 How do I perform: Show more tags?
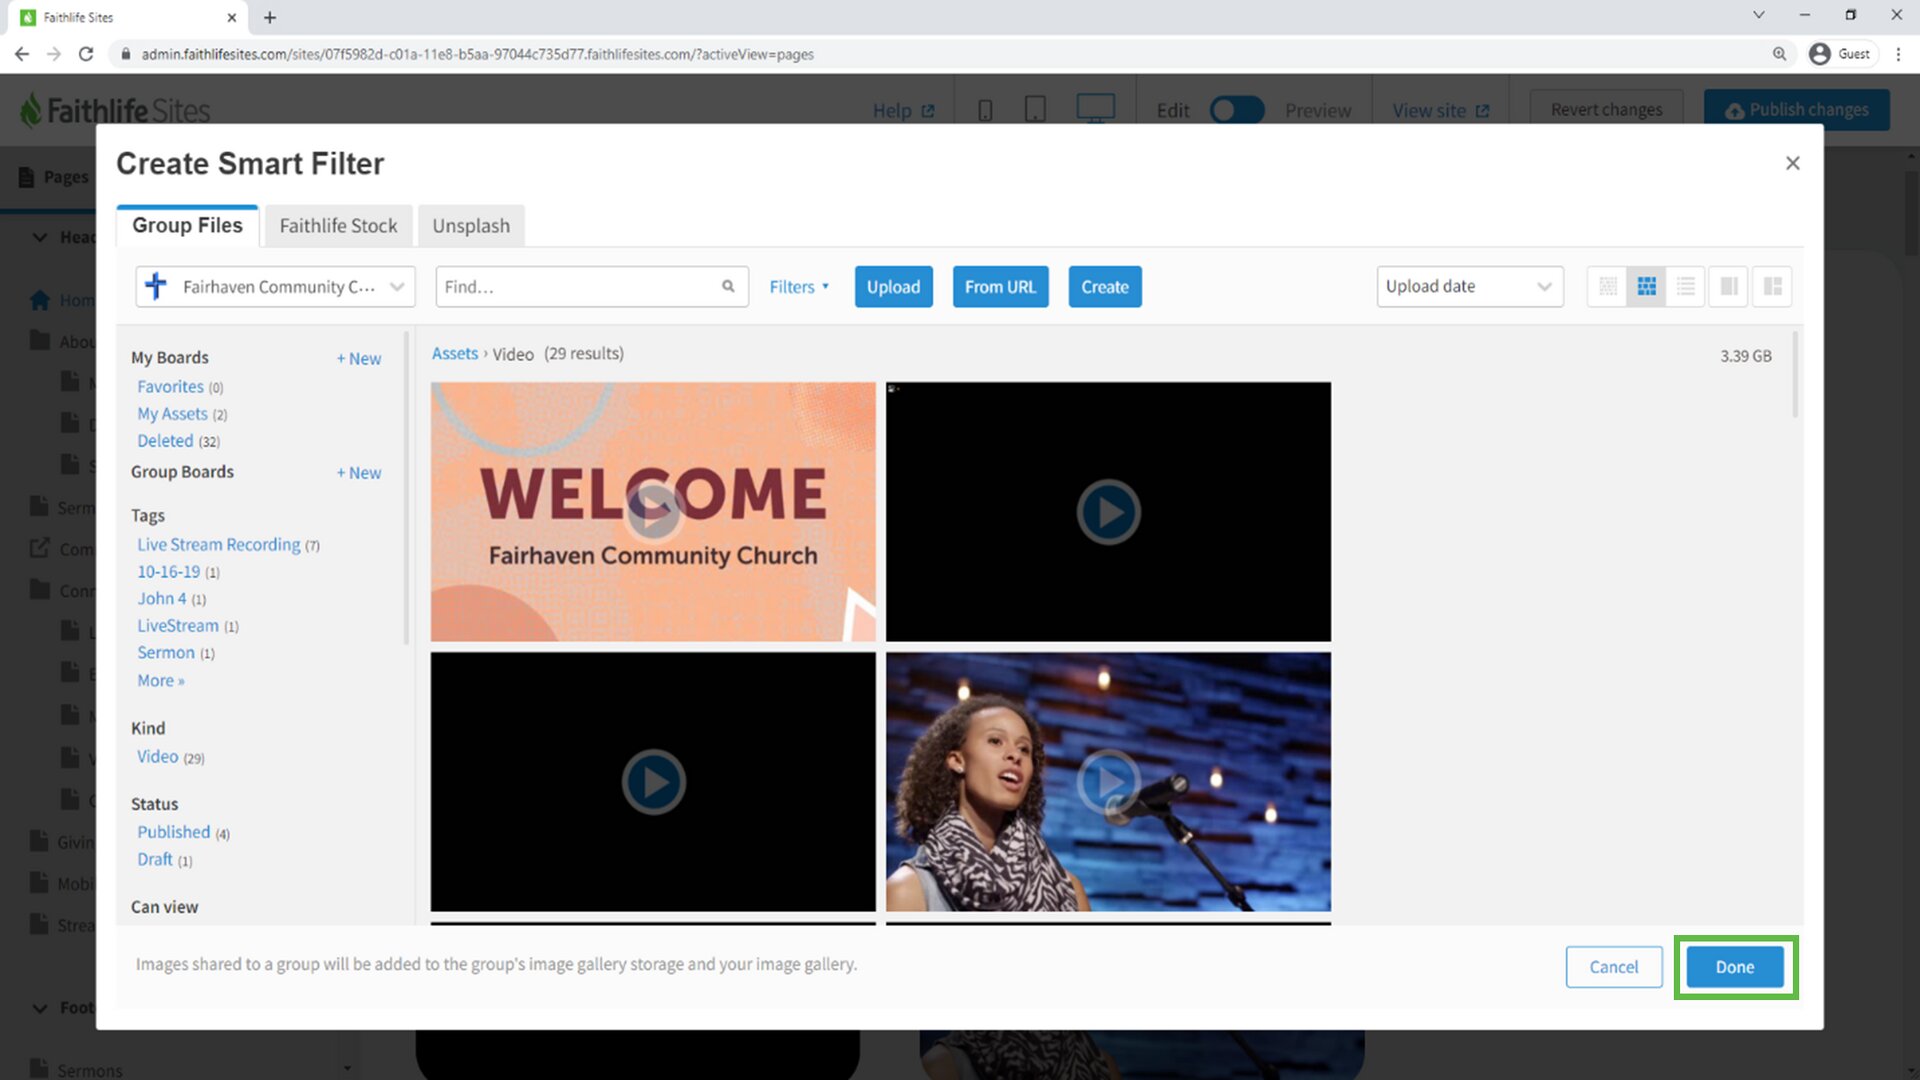pyautogui.click(x=161, y=681)
